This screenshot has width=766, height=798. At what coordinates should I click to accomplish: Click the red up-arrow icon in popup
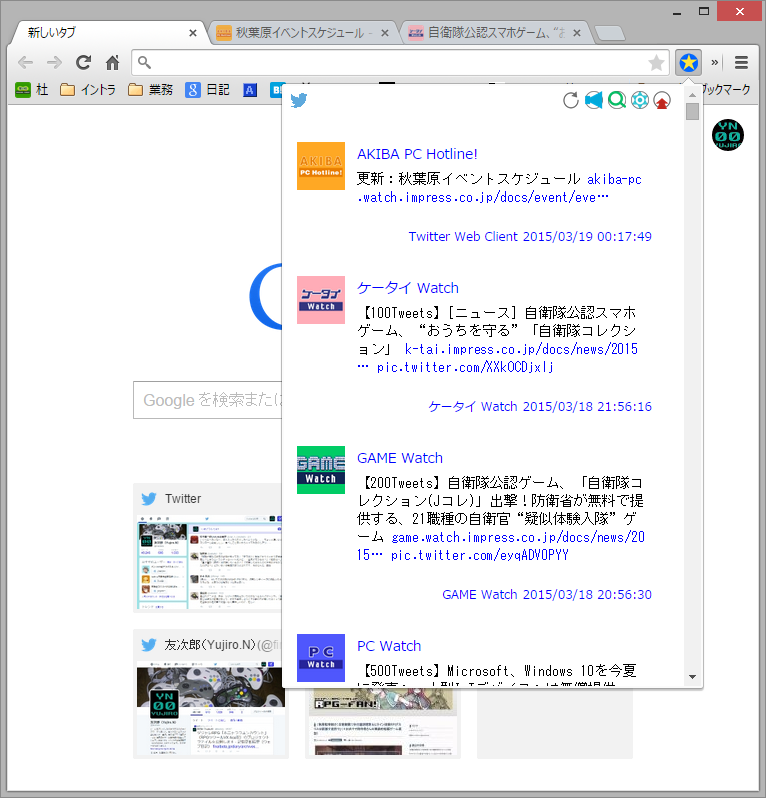[x=662, y=100]
